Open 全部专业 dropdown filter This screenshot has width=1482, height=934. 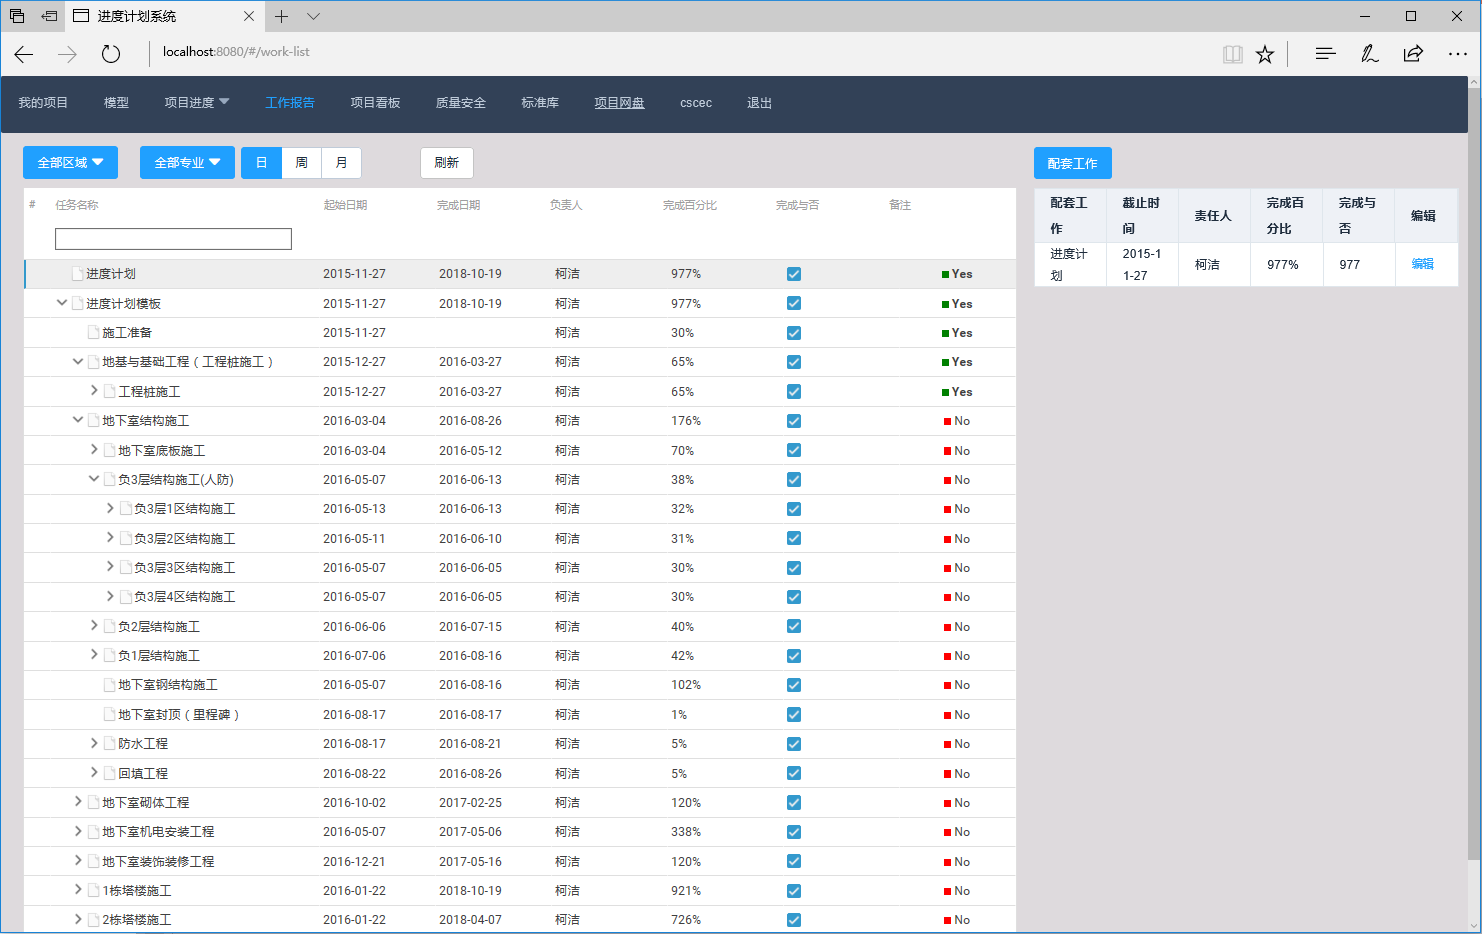click(187, 162)
